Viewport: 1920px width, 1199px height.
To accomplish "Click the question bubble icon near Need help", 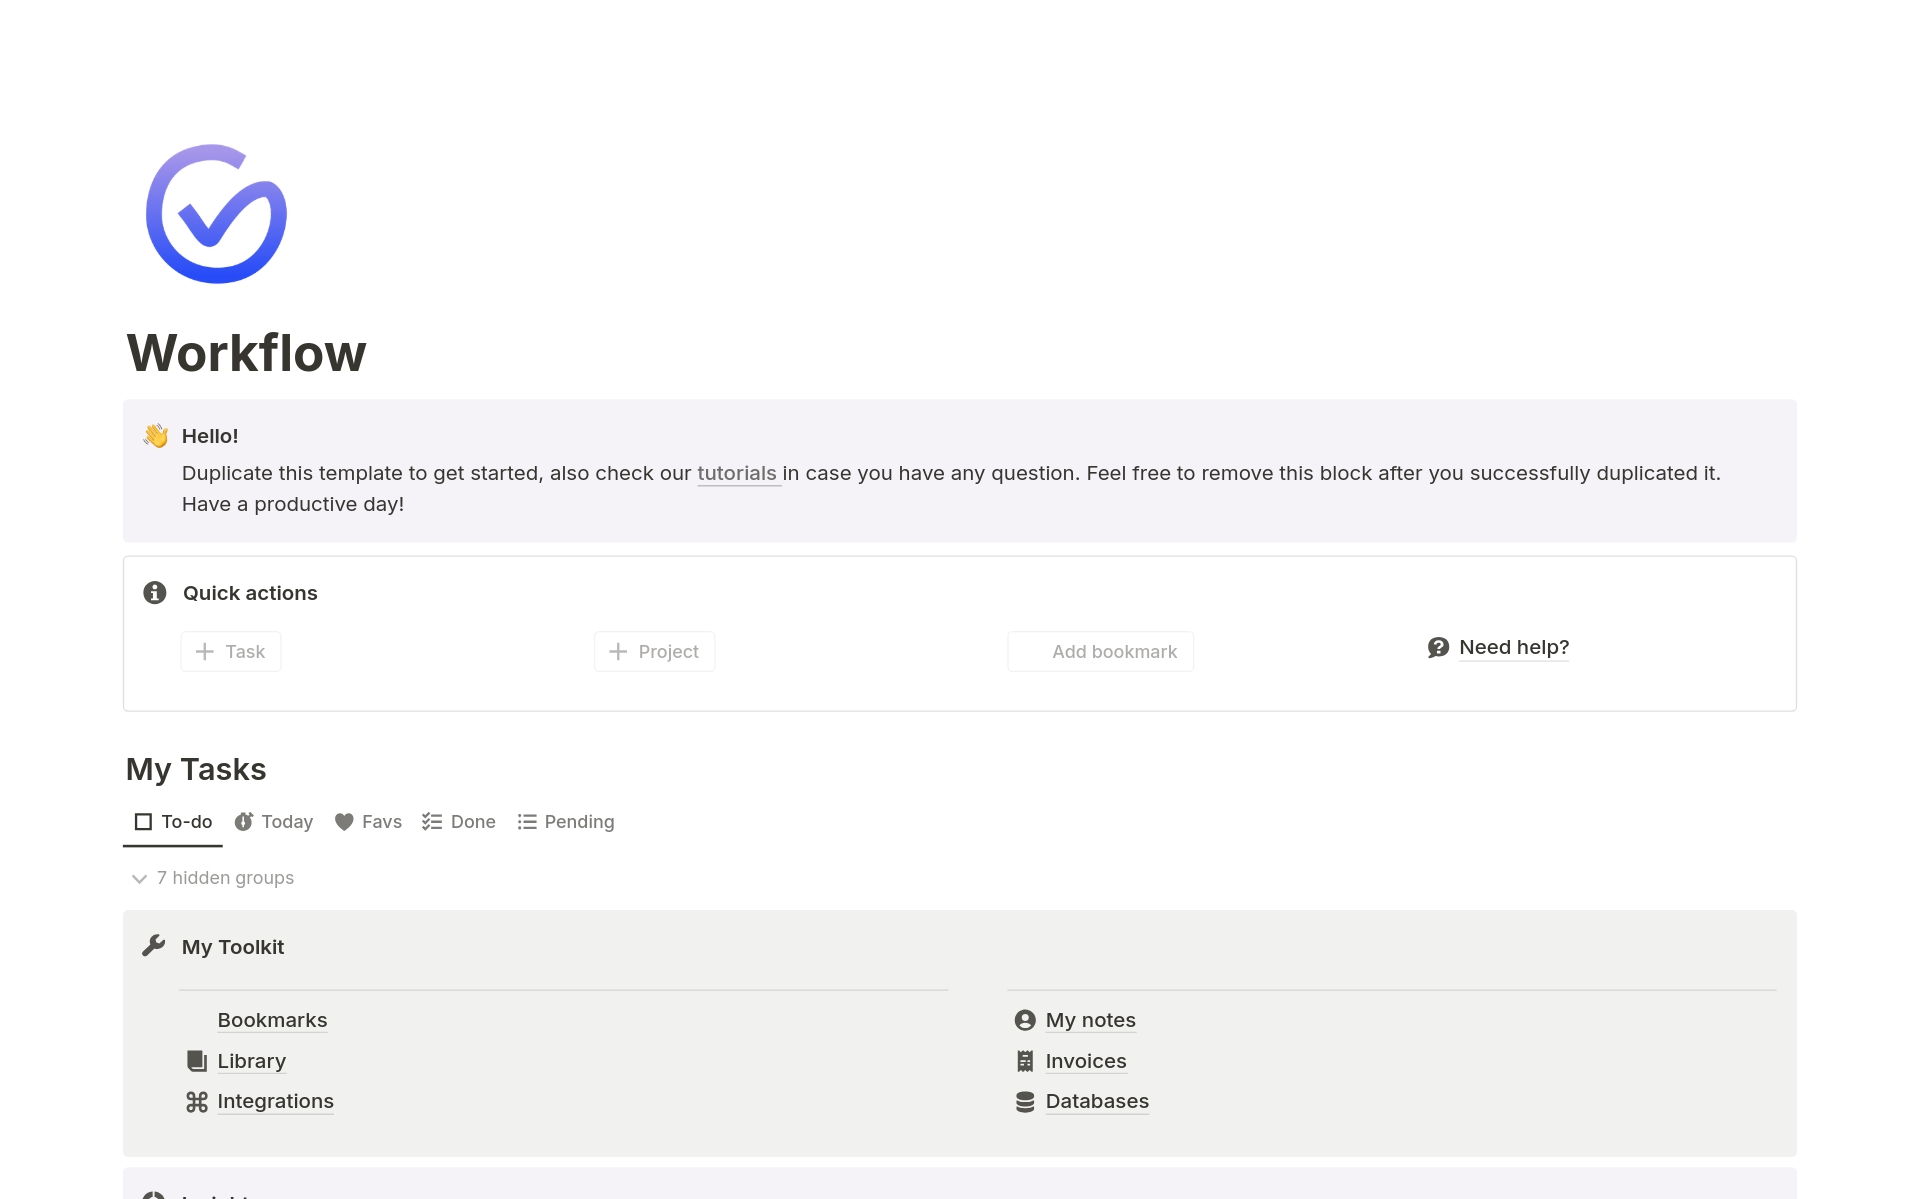I will pos(1438,648).
